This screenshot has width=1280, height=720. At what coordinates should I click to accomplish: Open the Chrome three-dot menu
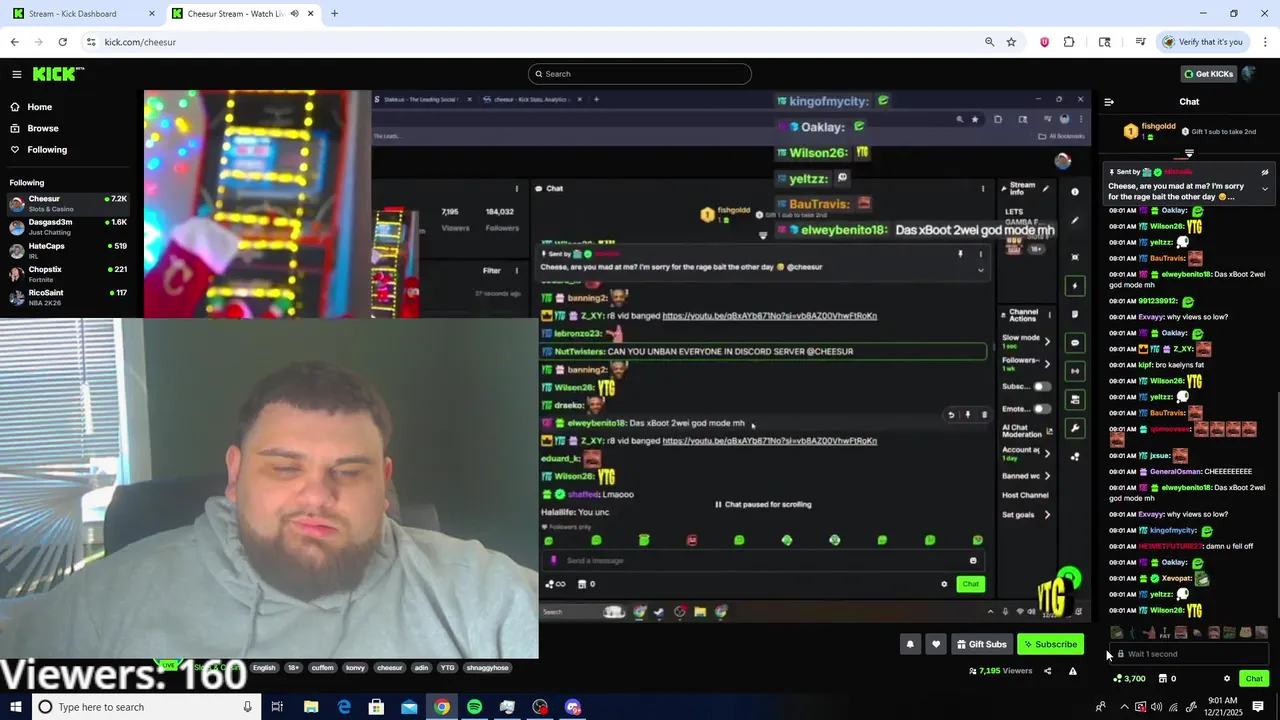pyautogui.click(x=1265, y=42)
